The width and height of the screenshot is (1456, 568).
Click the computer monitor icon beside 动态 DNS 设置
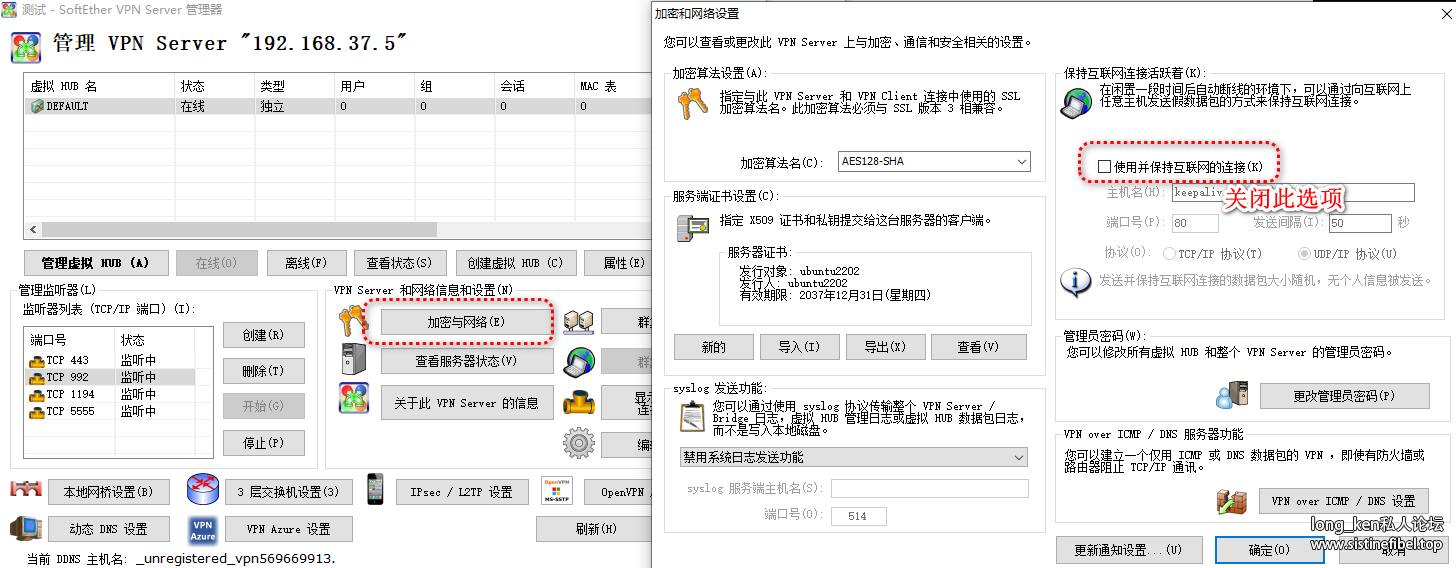click(26, 528)
